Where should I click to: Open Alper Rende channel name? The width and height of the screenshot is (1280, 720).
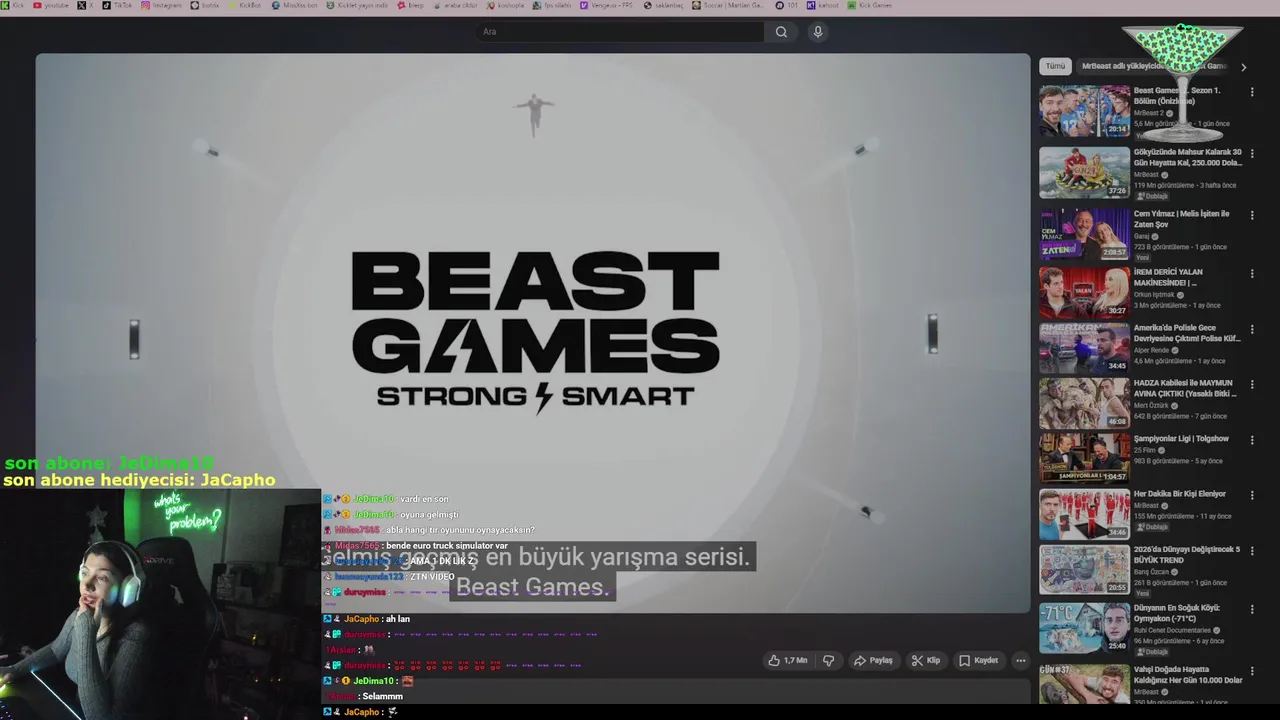[x=1153, y=349]
